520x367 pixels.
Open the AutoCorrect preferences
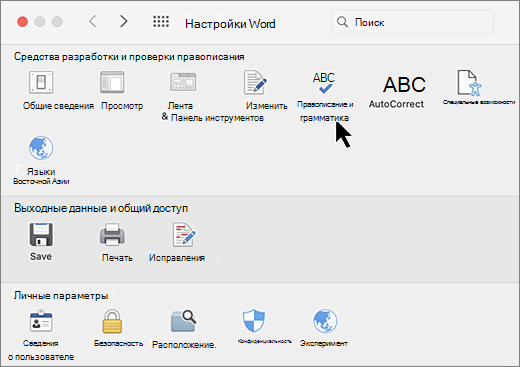pos(404,85)
